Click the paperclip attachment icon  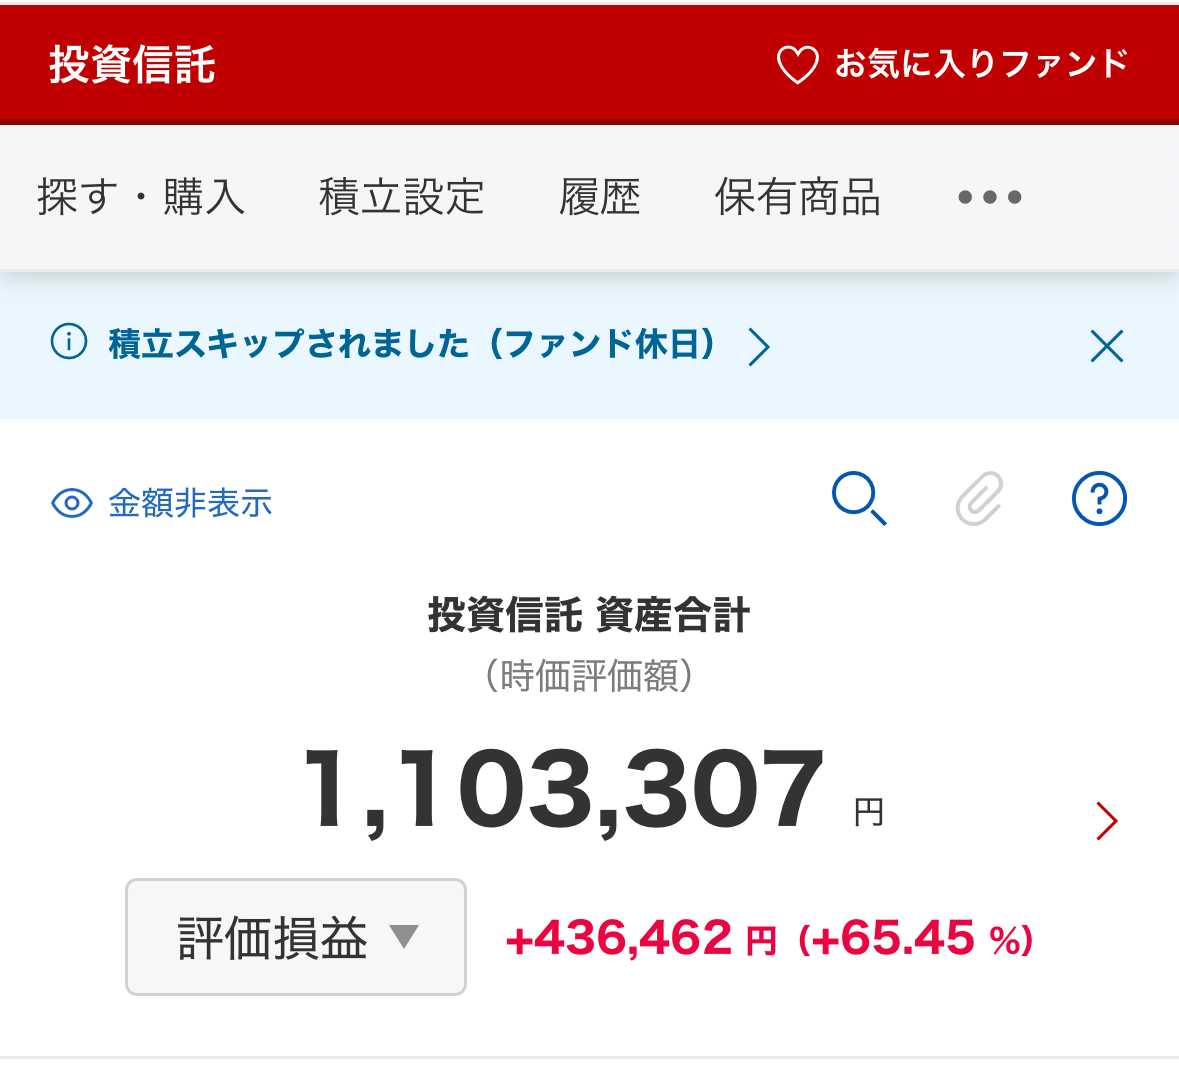979,498
